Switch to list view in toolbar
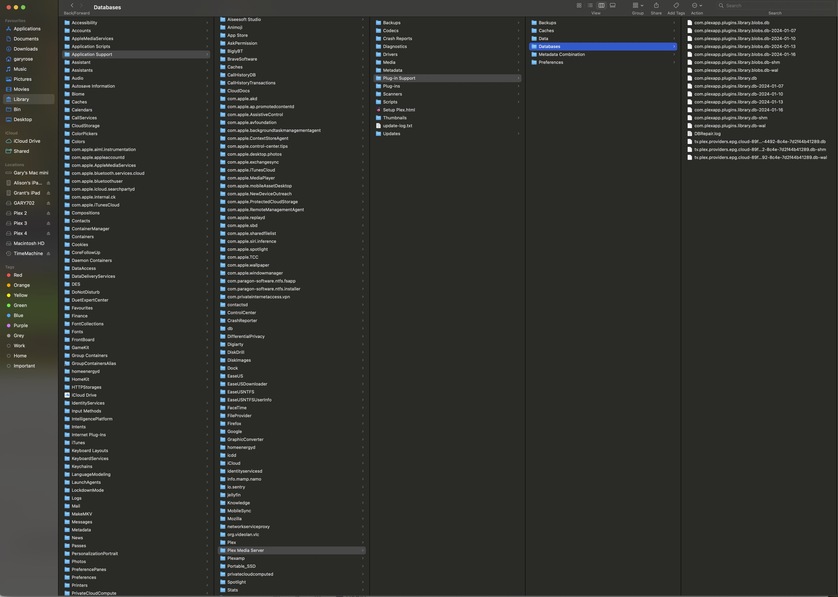Screen dimensions: 838x597 (x=590, y=5)
